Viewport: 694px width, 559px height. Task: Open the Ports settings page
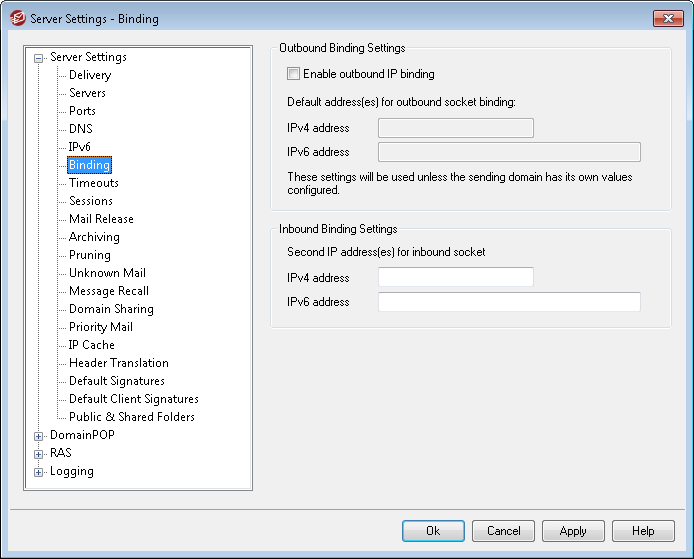pos(82,111)
